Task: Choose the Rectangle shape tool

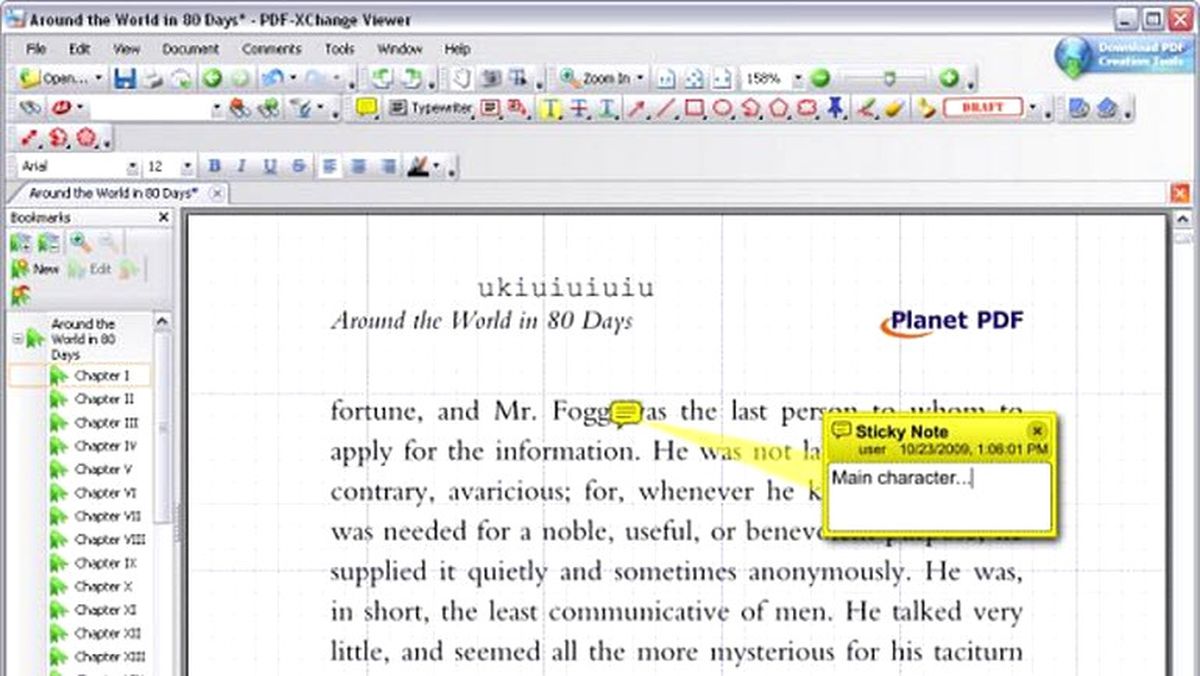Action: point(694,107)
